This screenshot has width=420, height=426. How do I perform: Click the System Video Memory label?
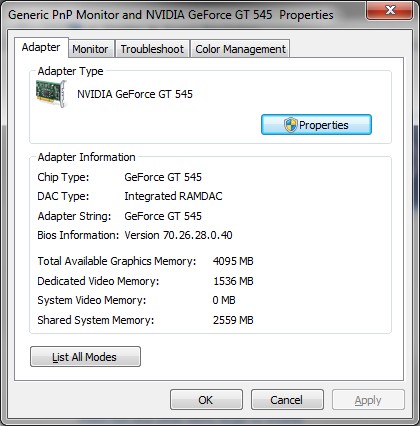click(x=92, y=300)
